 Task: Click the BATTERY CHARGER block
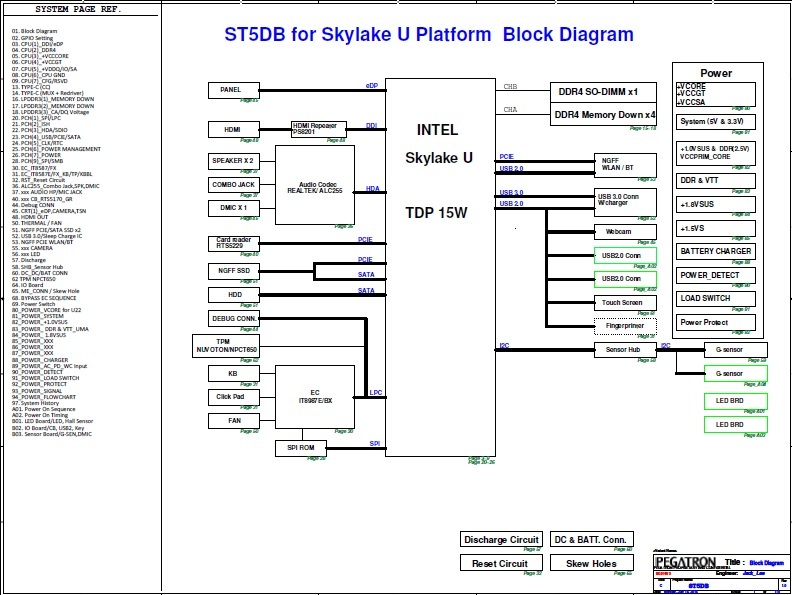[x=716, y=252]
